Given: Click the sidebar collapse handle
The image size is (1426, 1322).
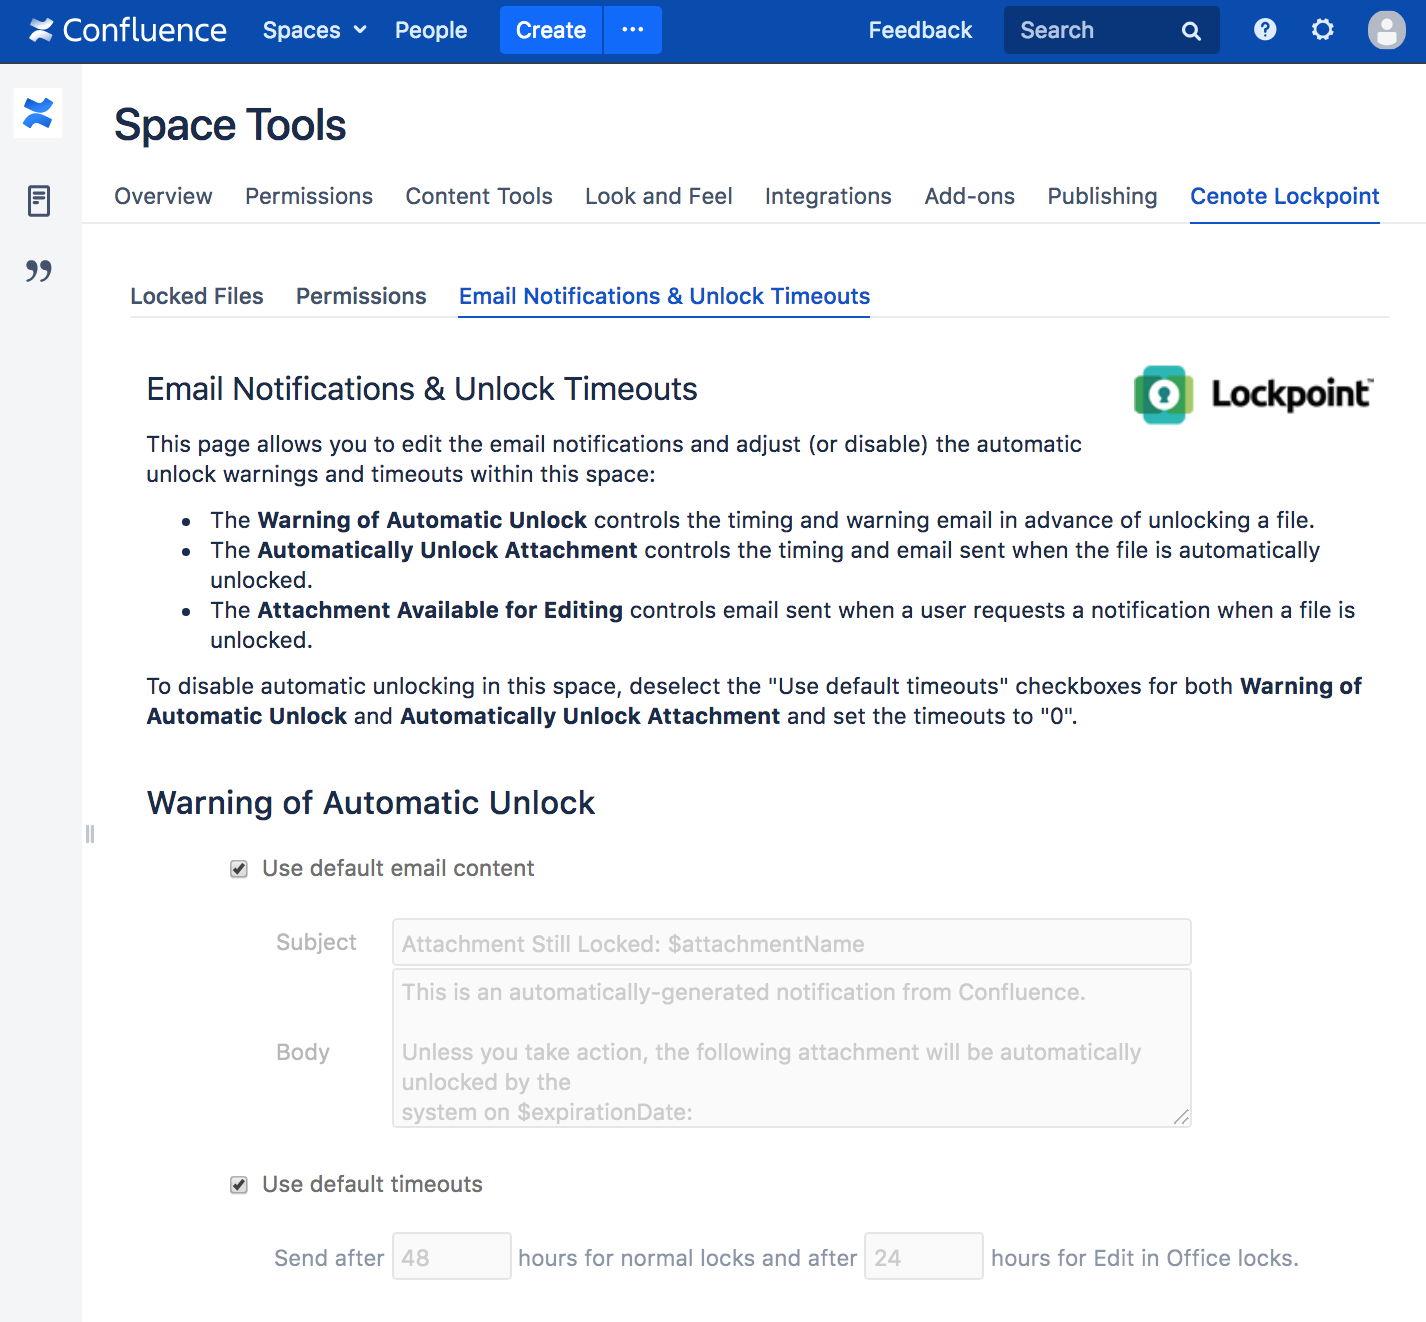Looking at the screenshot, I should point(90,834).
